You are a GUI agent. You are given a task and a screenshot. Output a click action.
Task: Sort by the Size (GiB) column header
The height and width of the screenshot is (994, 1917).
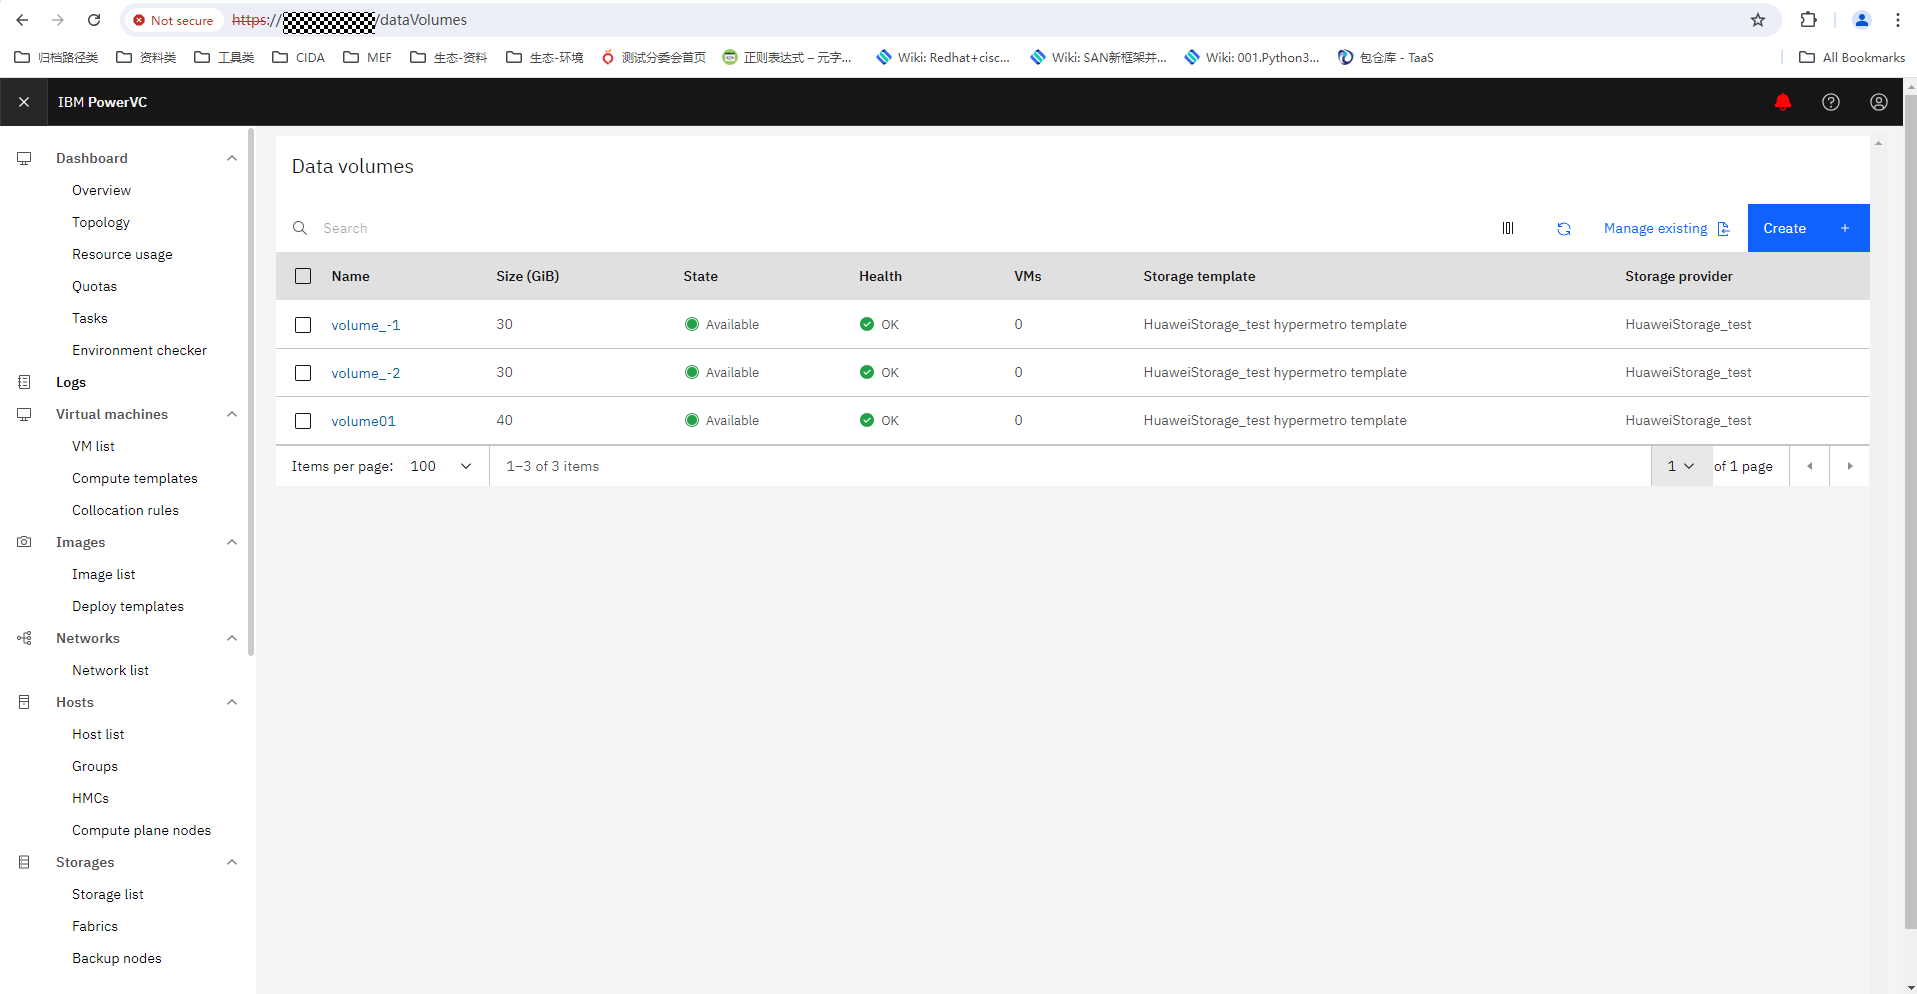pos(527,276)
